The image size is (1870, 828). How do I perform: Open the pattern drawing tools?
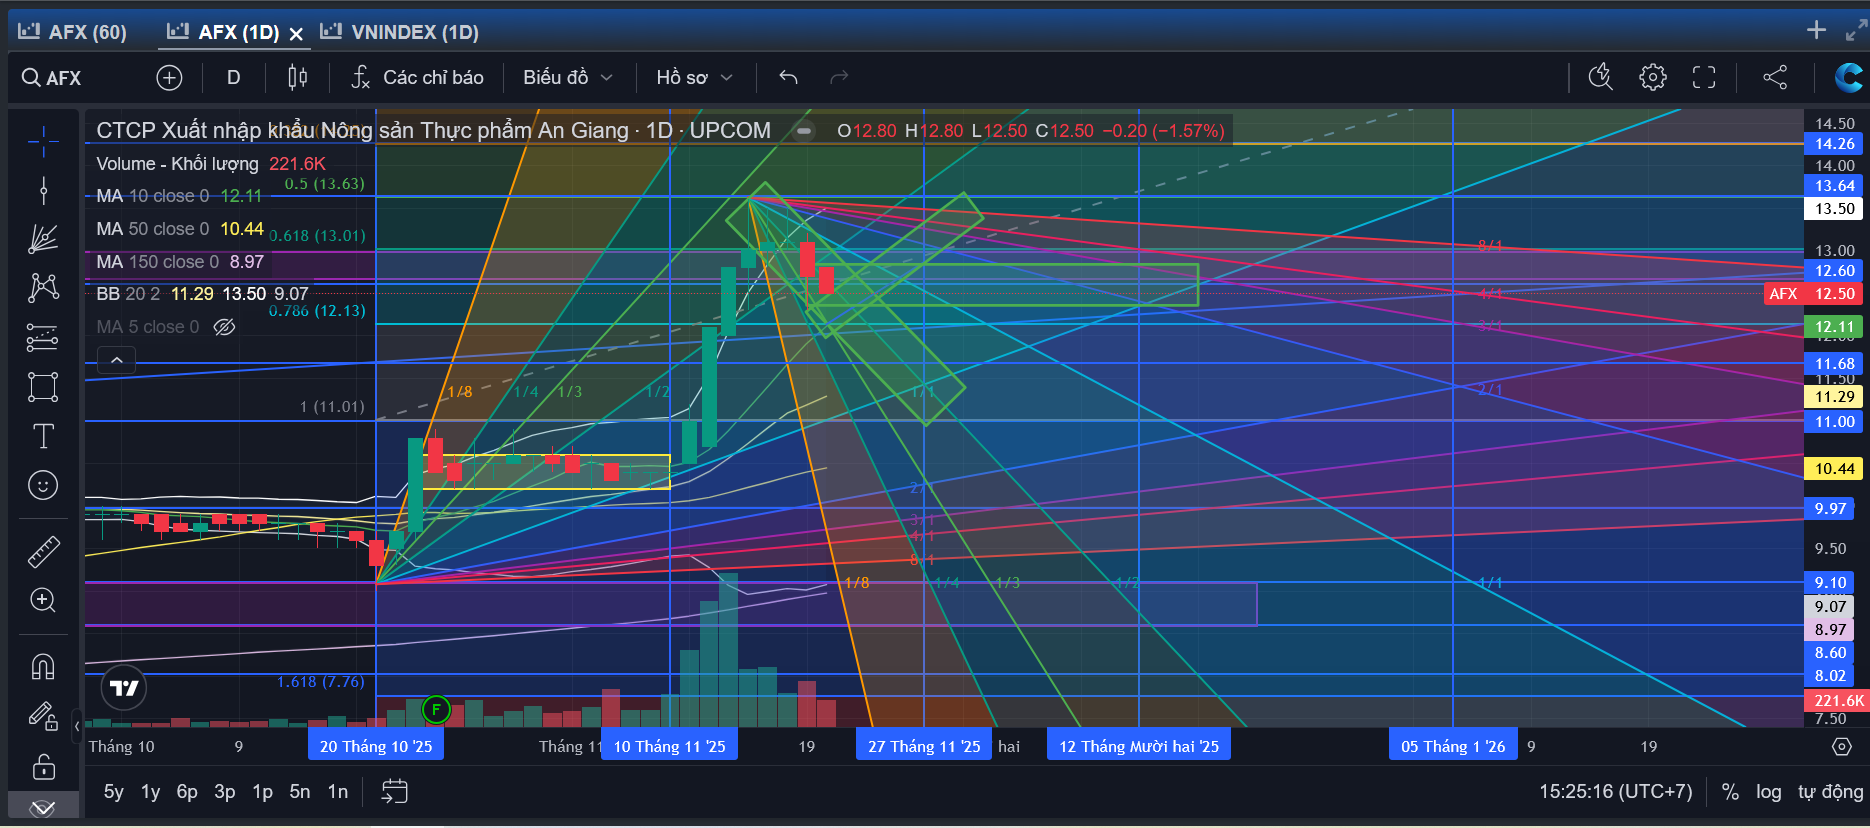(43, 288)
